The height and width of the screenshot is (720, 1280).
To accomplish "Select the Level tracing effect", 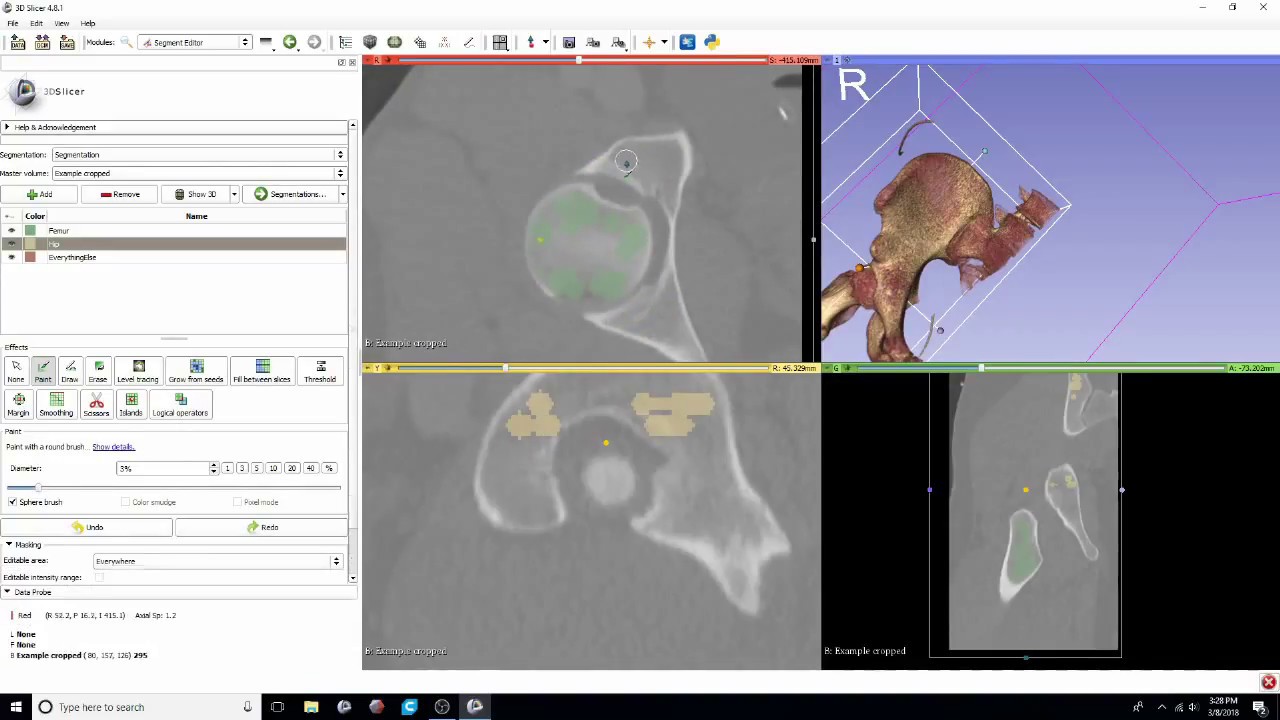I will click(x=138, y=372).
